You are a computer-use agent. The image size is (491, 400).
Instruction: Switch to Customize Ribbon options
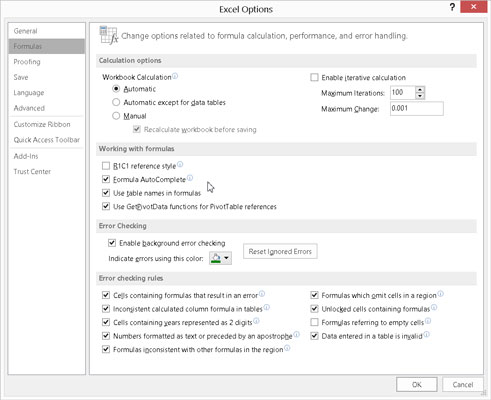(42, 124)
